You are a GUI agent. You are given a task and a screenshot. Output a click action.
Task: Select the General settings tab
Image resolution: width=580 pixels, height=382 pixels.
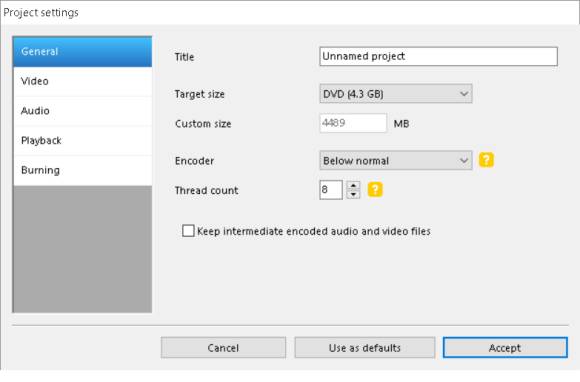click(x=82, y=52)
